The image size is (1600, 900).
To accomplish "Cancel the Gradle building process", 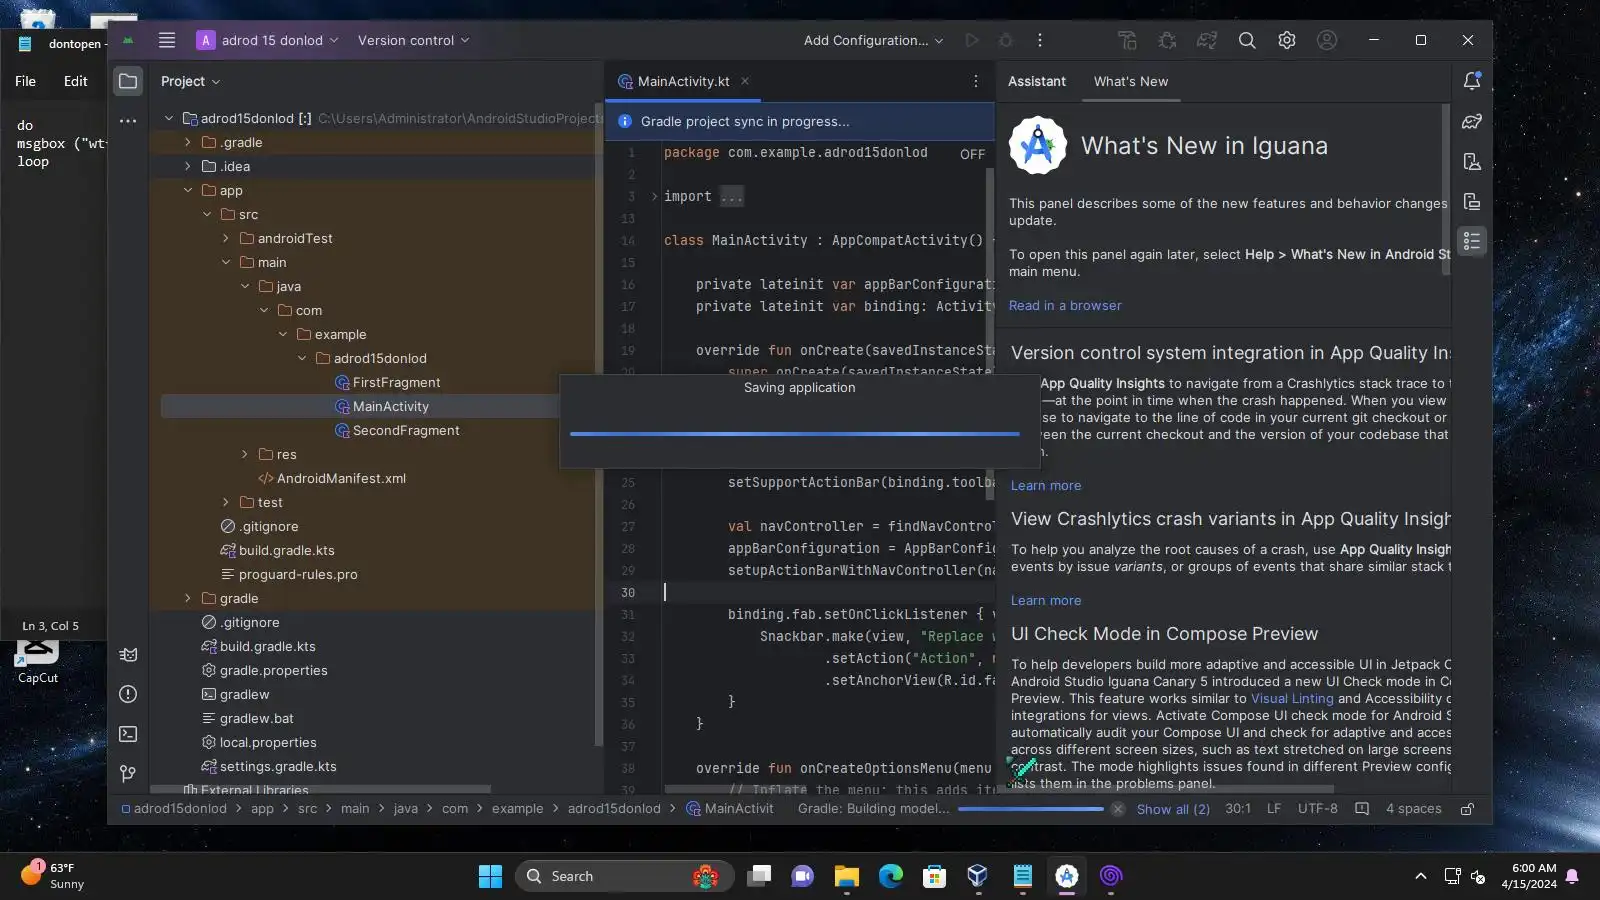I will [1118, 809].
